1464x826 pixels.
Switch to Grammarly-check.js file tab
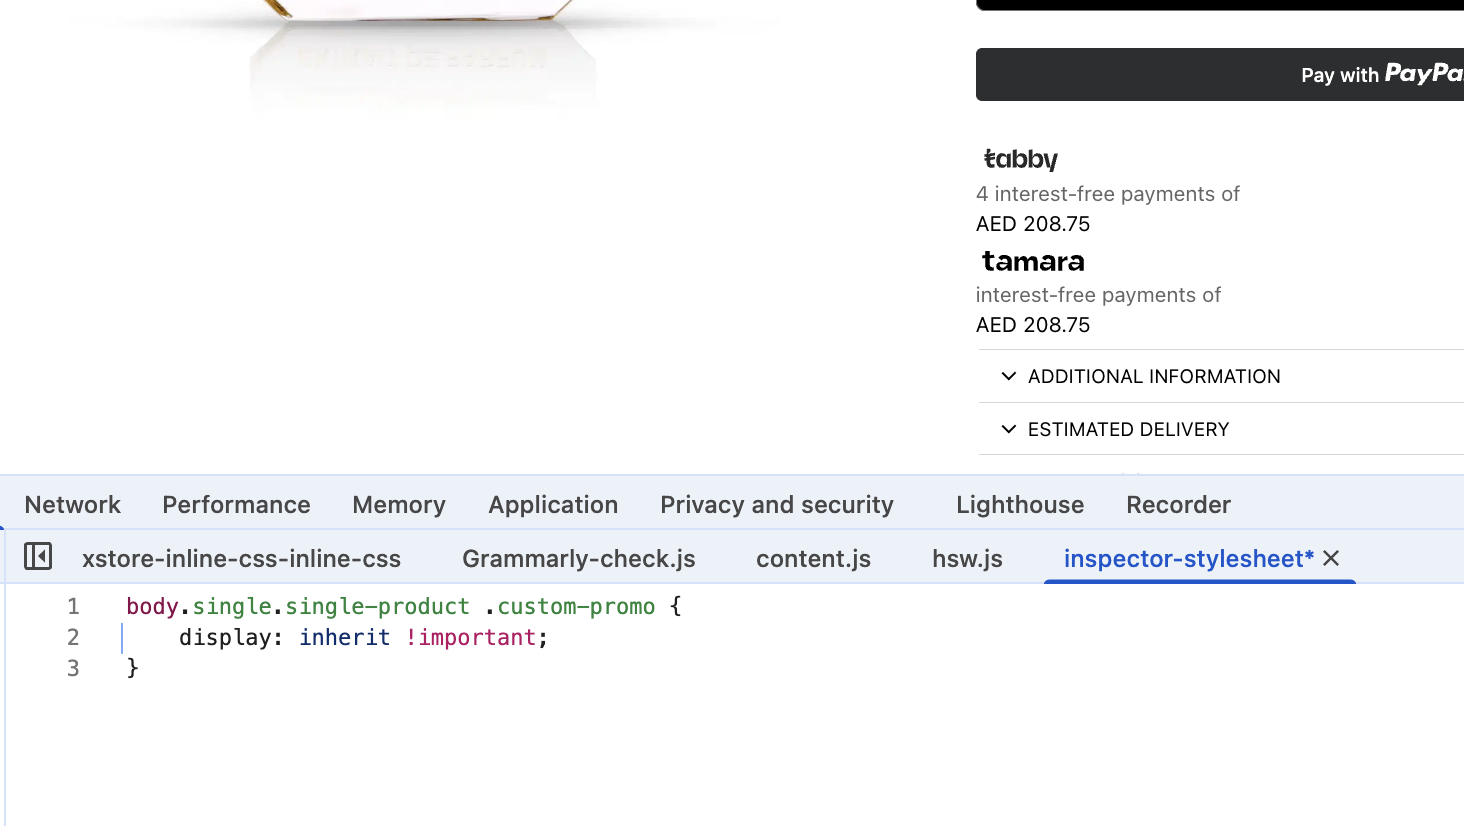click(x=578, y=559)
